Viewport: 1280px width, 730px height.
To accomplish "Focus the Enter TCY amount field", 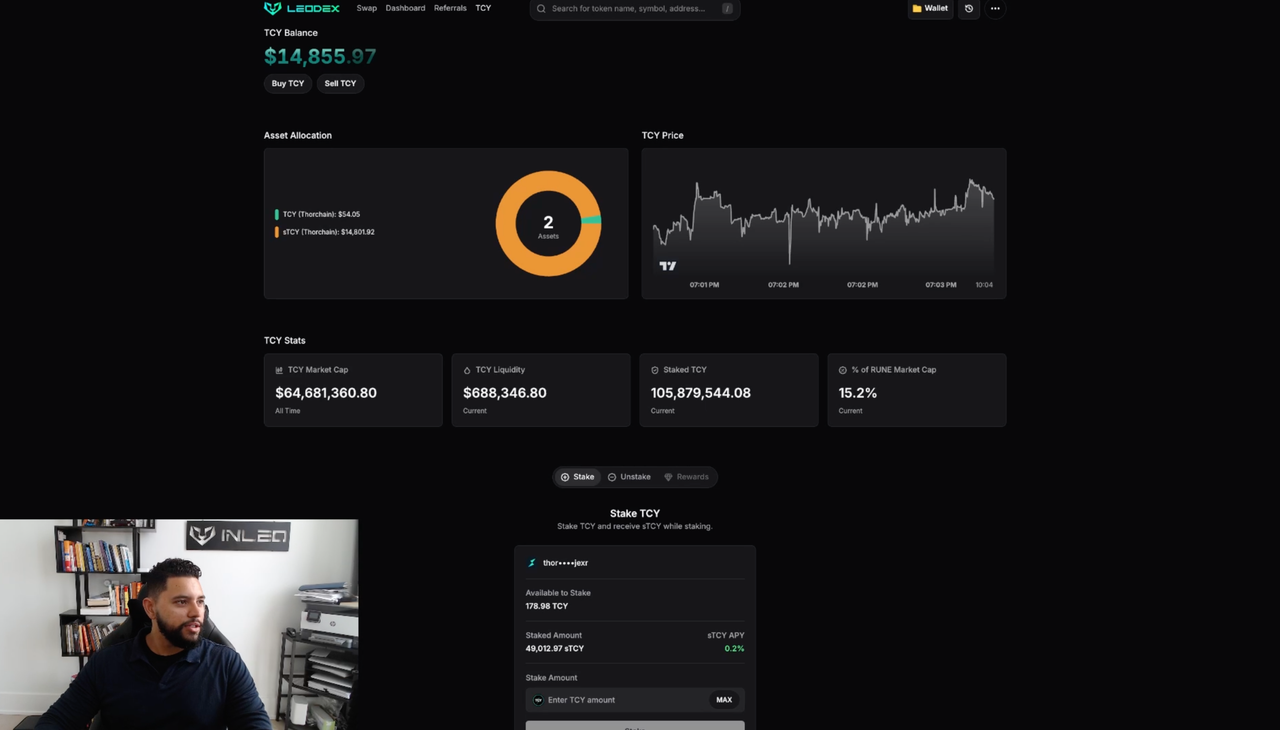I will [635, 700].
